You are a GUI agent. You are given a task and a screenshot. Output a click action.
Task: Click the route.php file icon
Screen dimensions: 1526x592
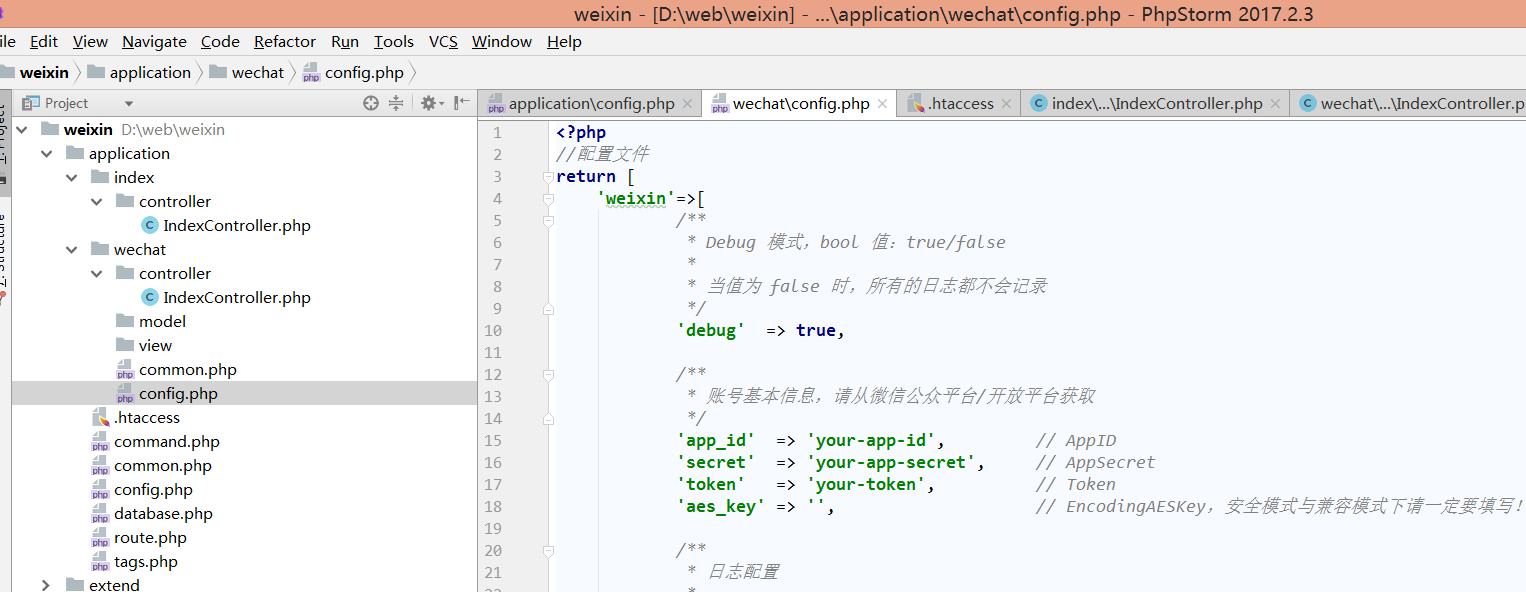pos(100,538)
